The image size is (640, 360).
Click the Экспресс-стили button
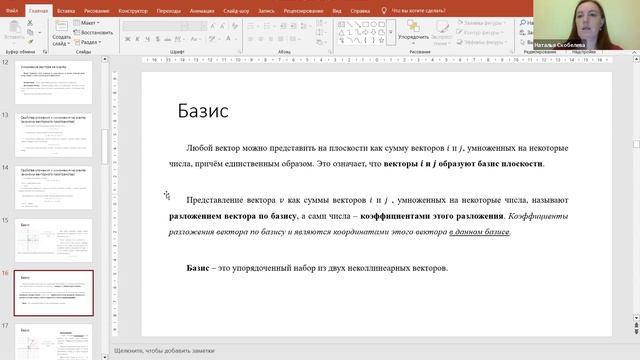coord(441,33)
